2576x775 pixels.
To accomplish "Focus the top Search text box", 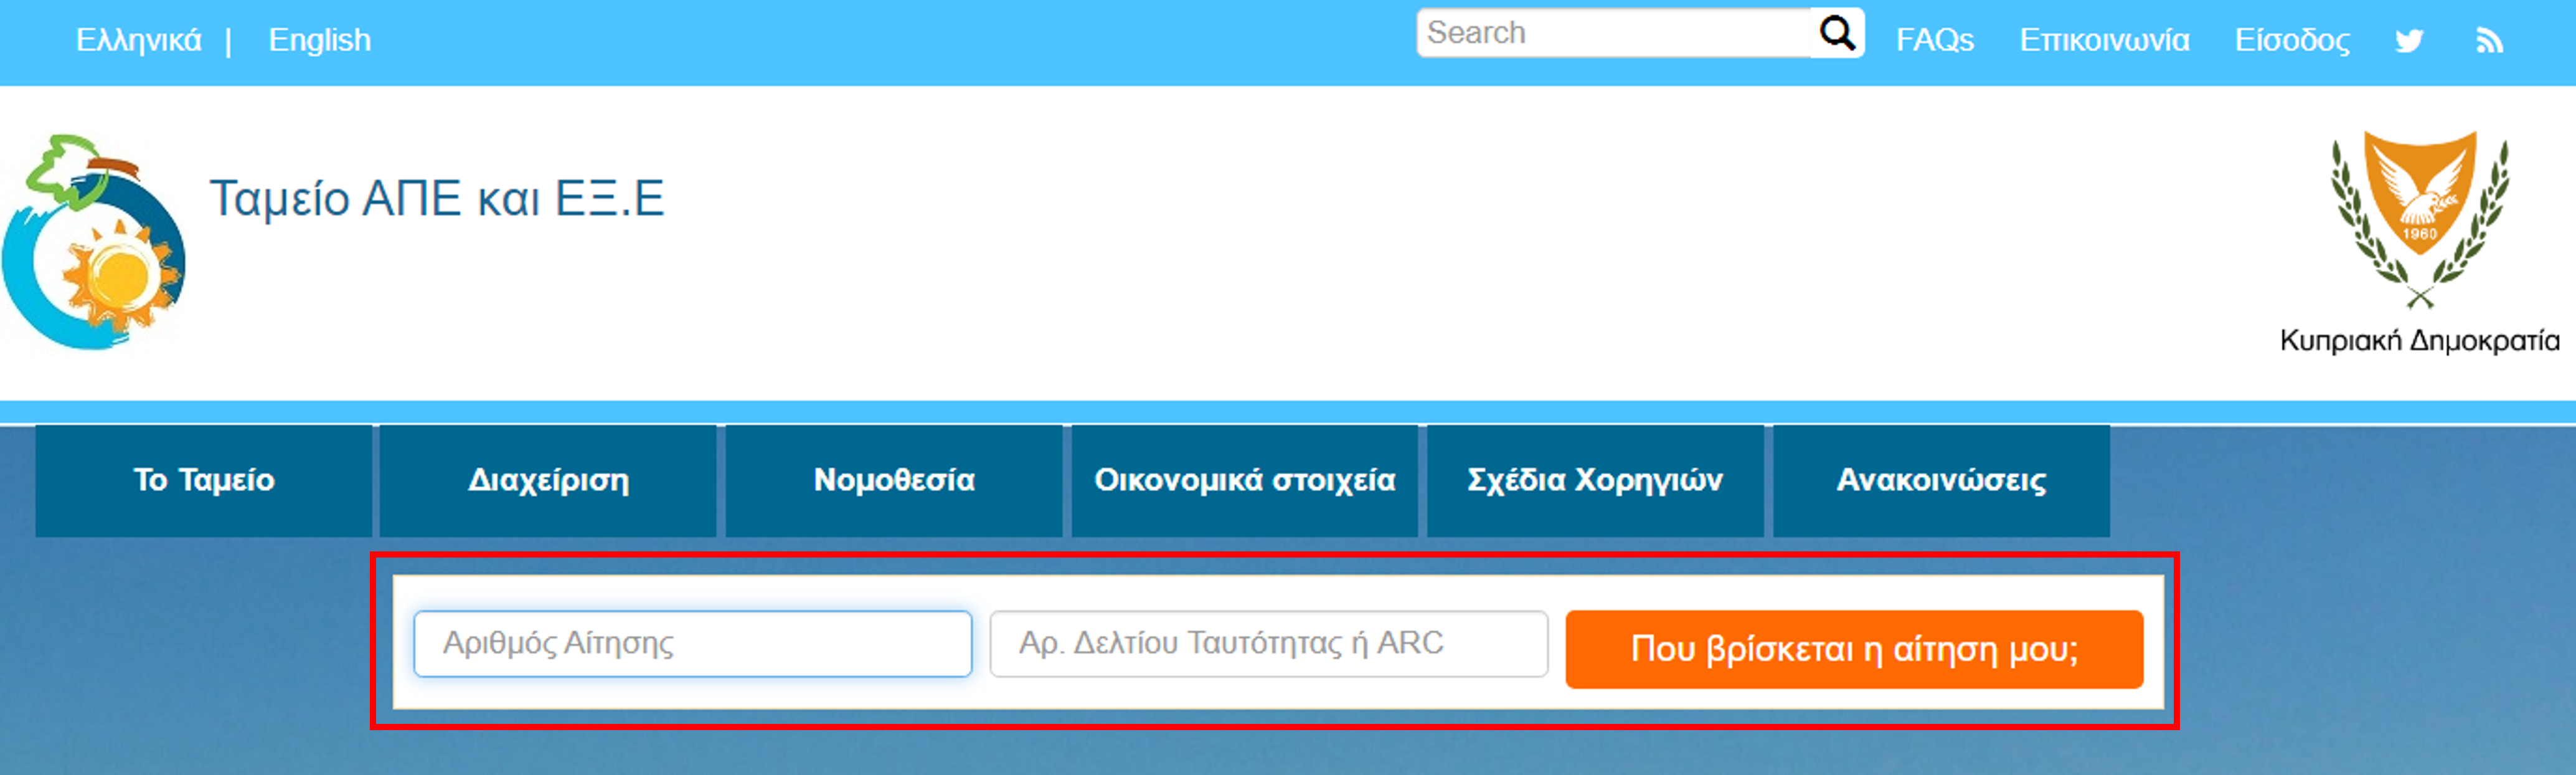I will [1612, 33].
